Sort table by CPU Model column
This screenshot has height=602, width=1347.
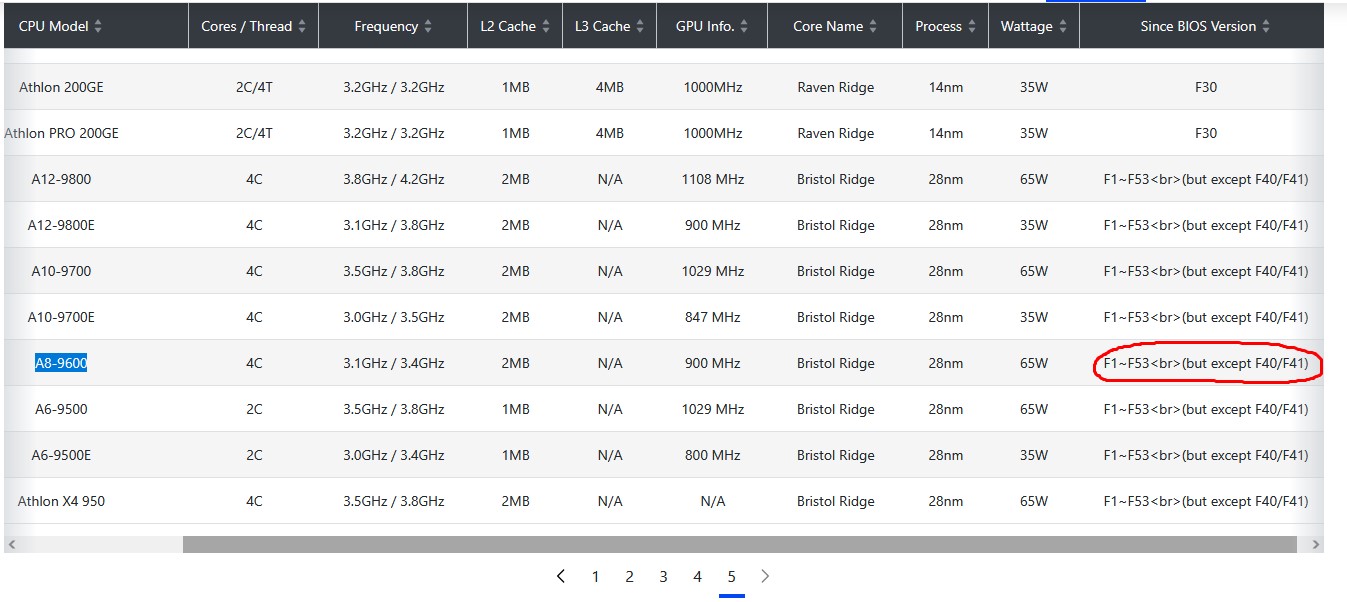coord(98,27)
